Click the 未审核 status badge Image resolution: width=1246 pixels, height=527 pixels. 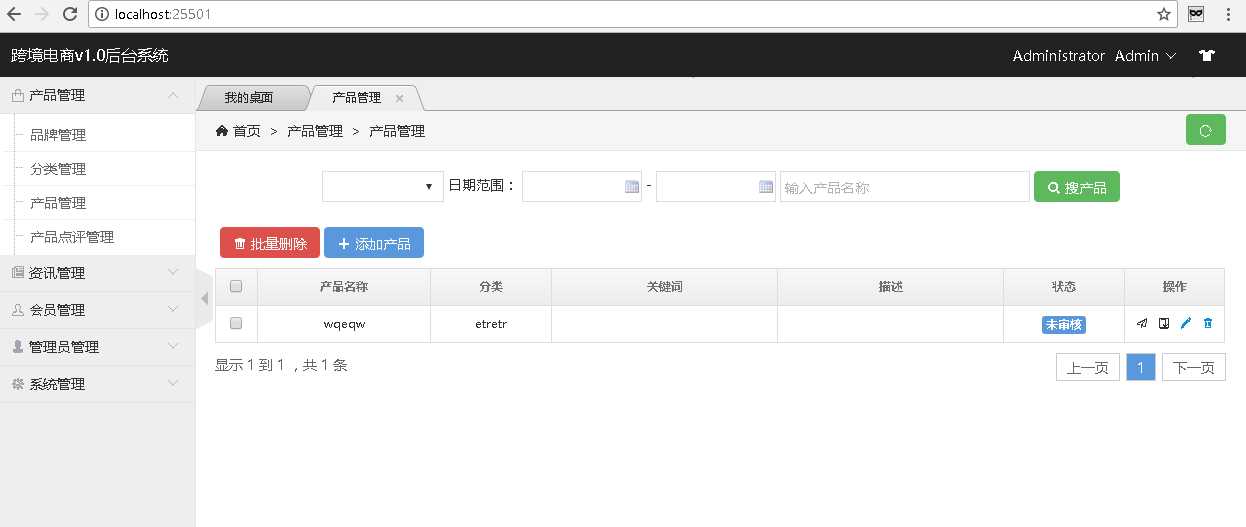1064,324
